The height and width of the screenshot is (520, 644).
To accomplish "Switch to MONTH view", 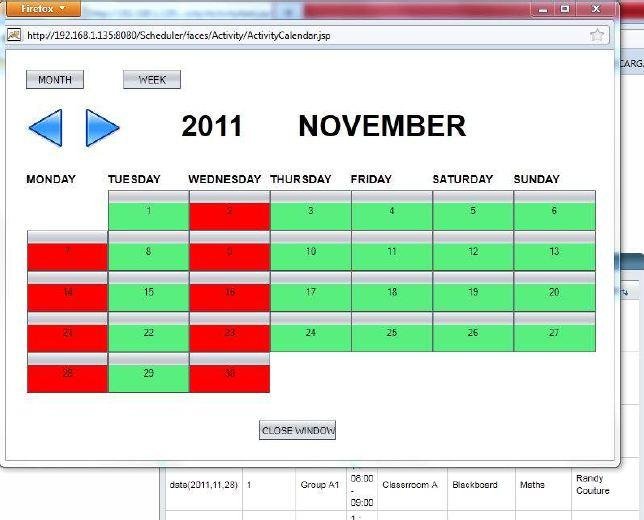I will pos(55,79).
